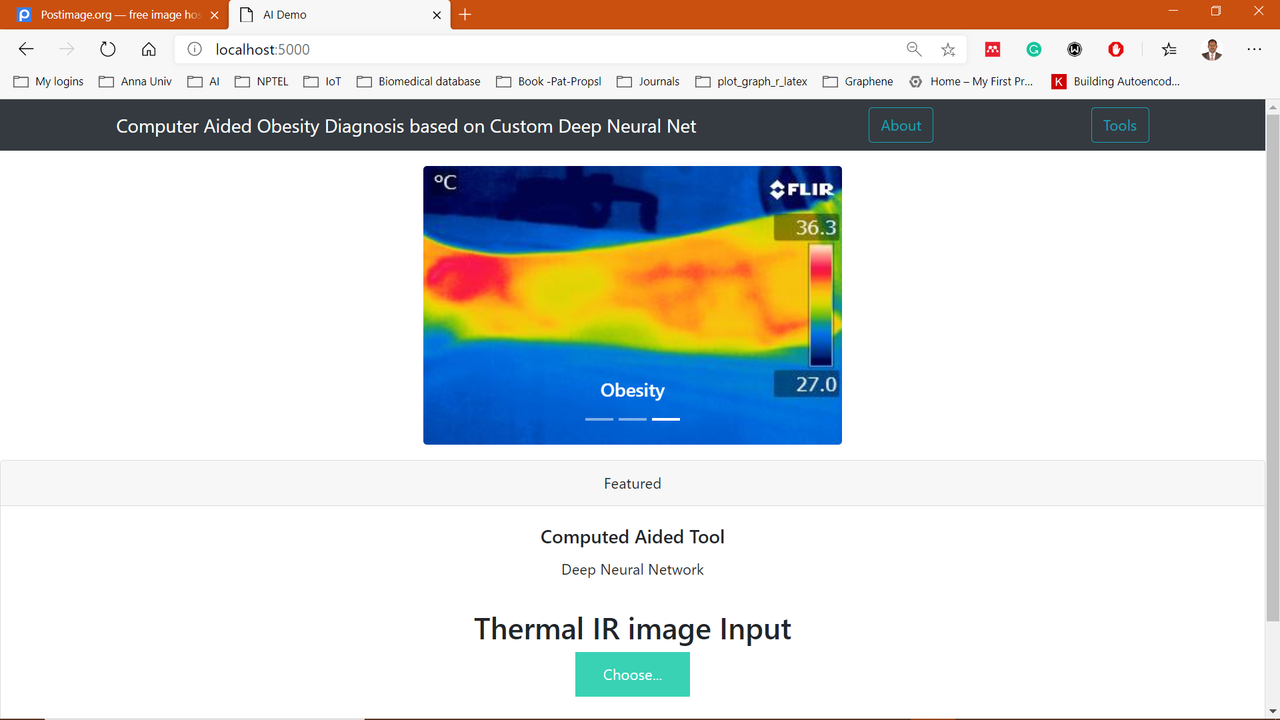Image resolution: width=1280 pixels, height=720 pixels.
Task: Click the Thermal IR image Input heading
Action: coord(632,629)
